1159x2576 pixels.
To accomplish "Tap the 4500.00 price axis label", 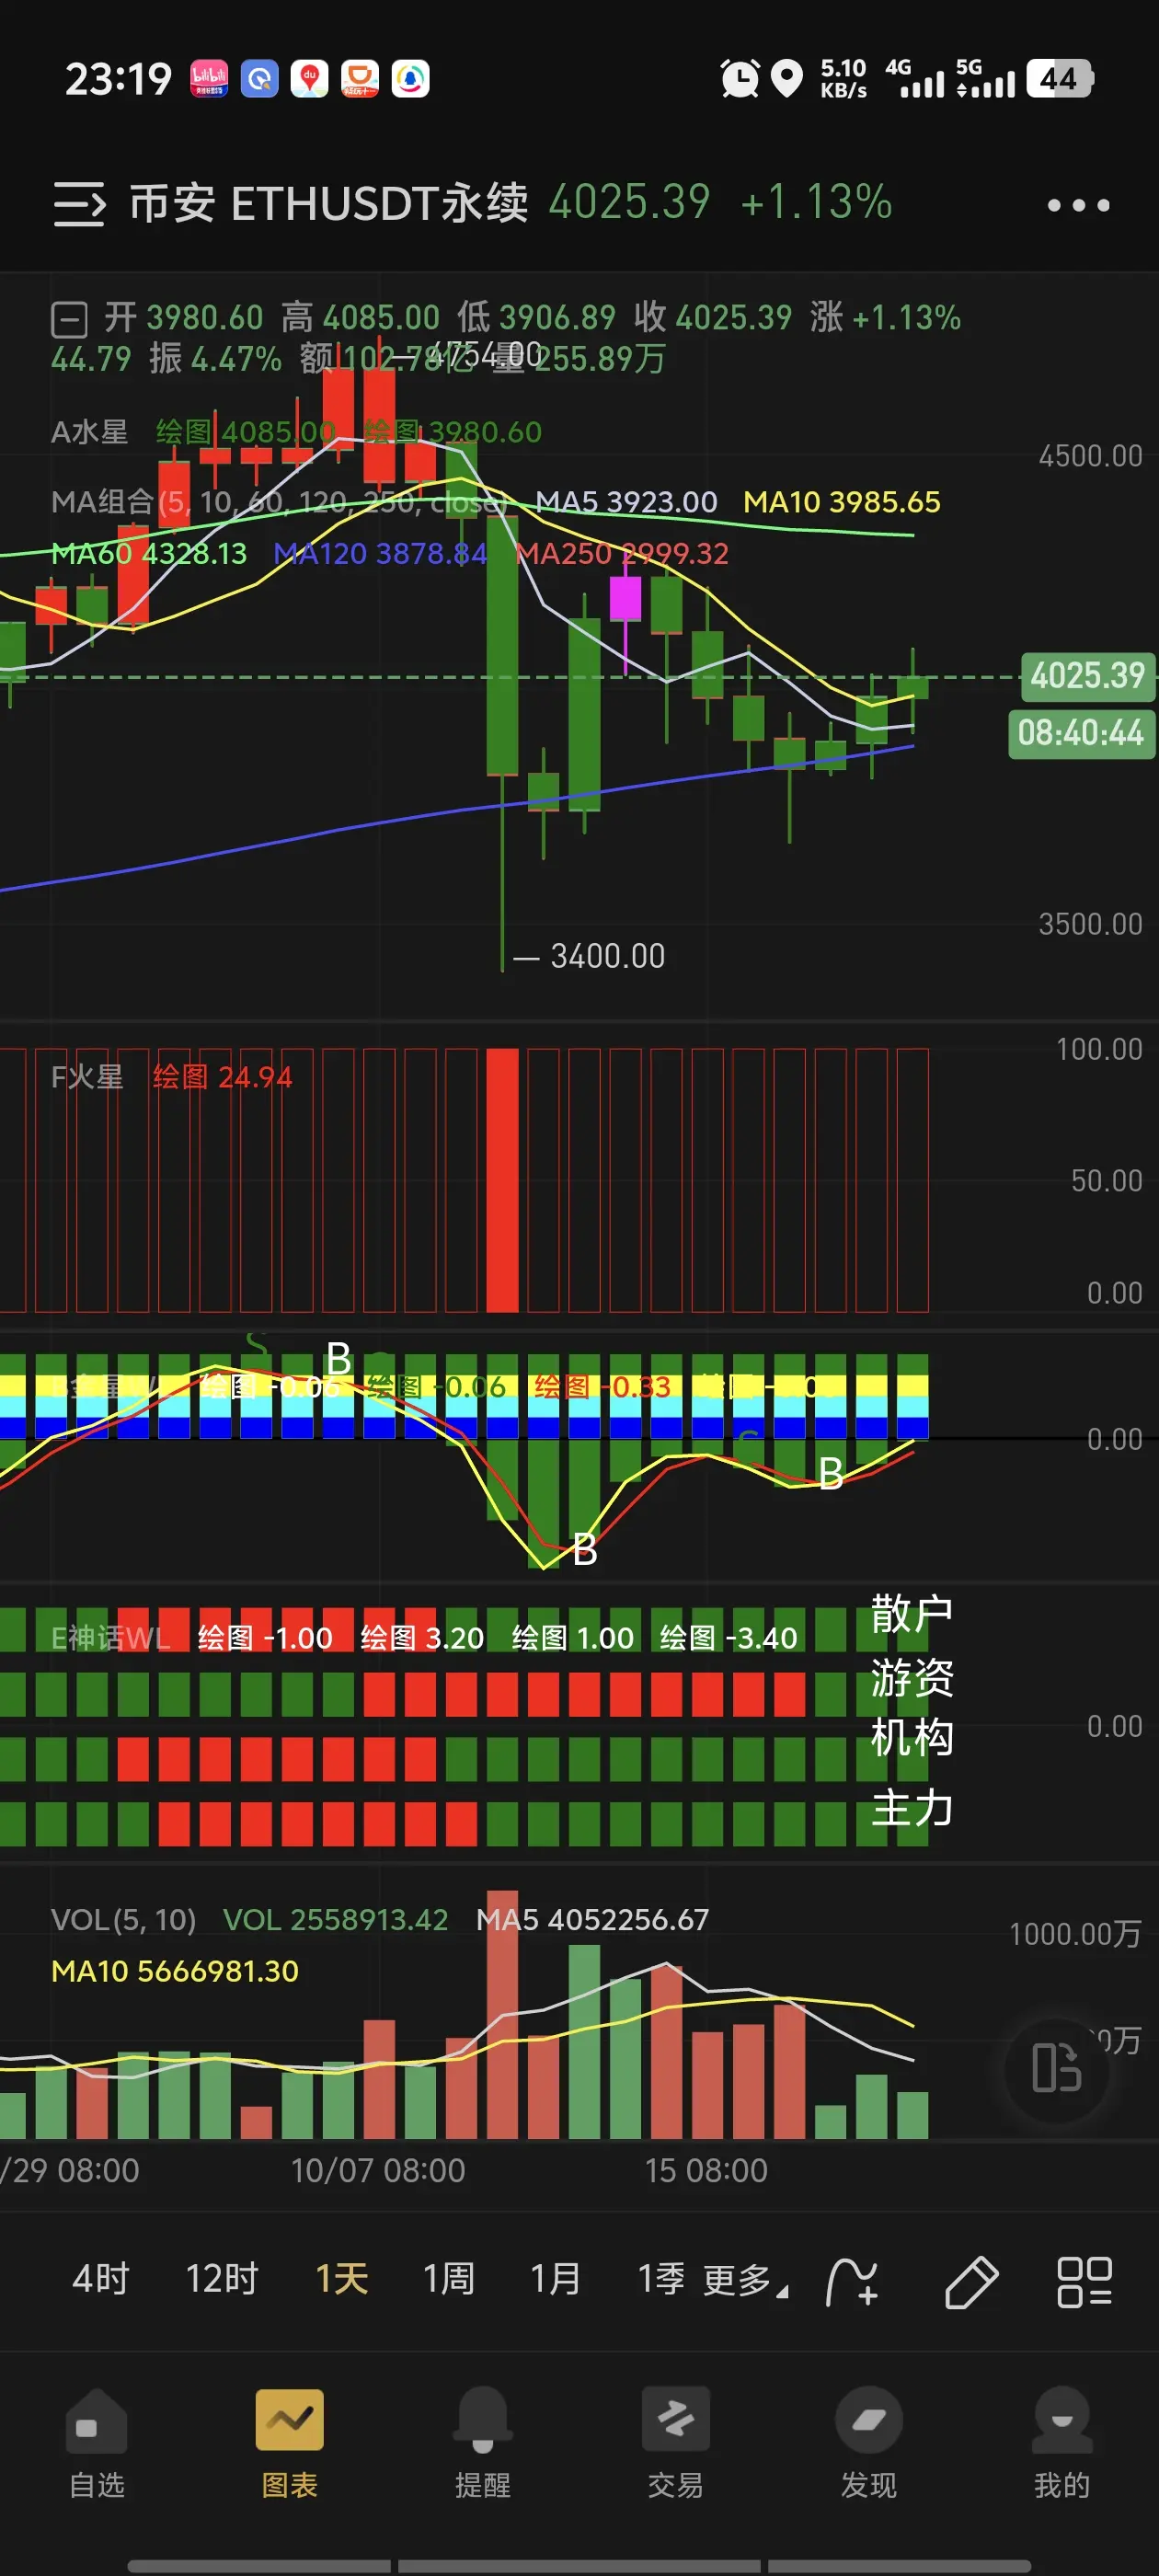I will click(x=1090, y=456).
